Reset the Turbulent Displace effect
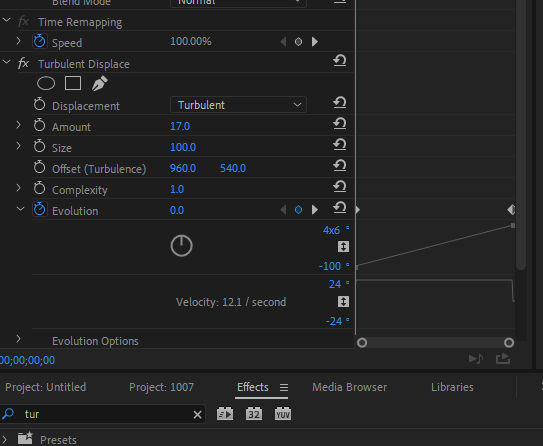The height and width of the screenshot is (446, 543). (339, 61)
